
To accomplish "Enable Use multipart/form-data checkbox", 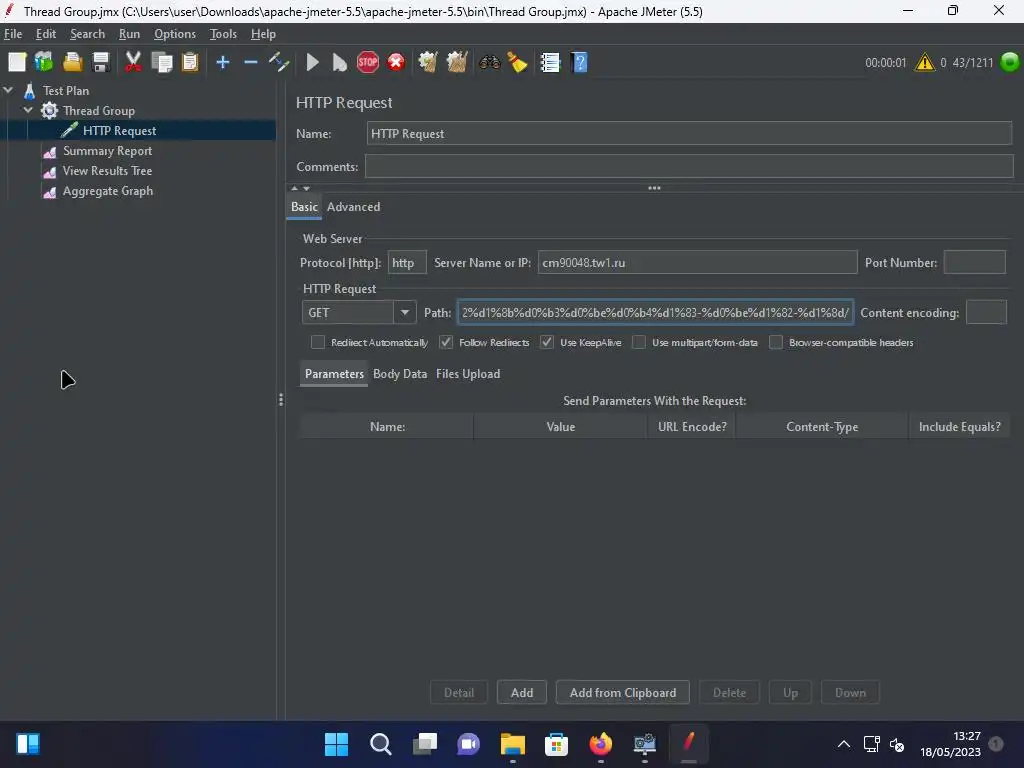I will point(639,342).
